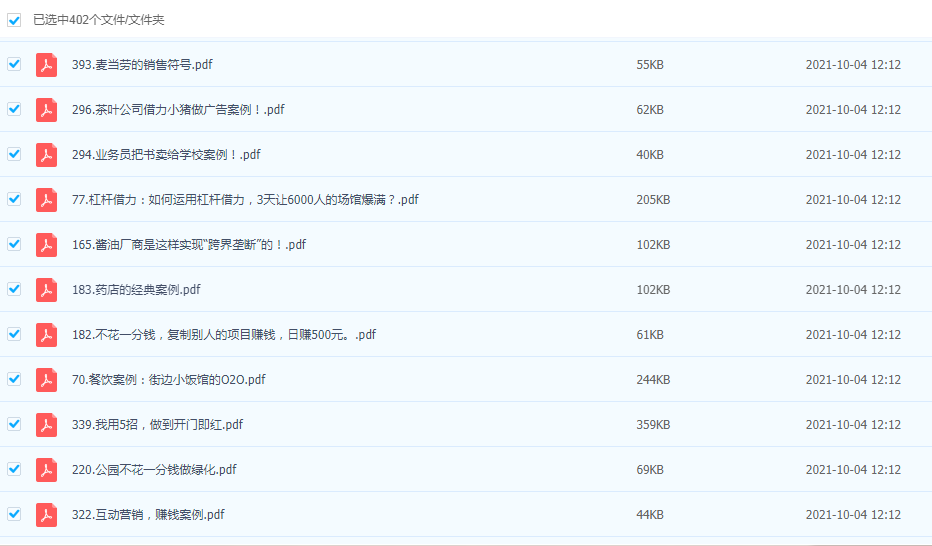Open 70.餐饮案例：街边小饭馆的O2O.pdf
The image size is (932, 546).
168,380
